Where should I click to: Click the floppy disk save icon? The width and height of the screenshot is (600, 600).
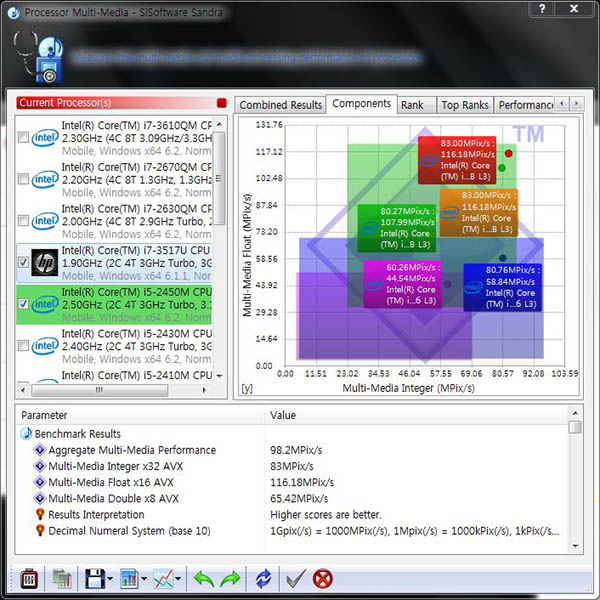(x=95, y=579)
